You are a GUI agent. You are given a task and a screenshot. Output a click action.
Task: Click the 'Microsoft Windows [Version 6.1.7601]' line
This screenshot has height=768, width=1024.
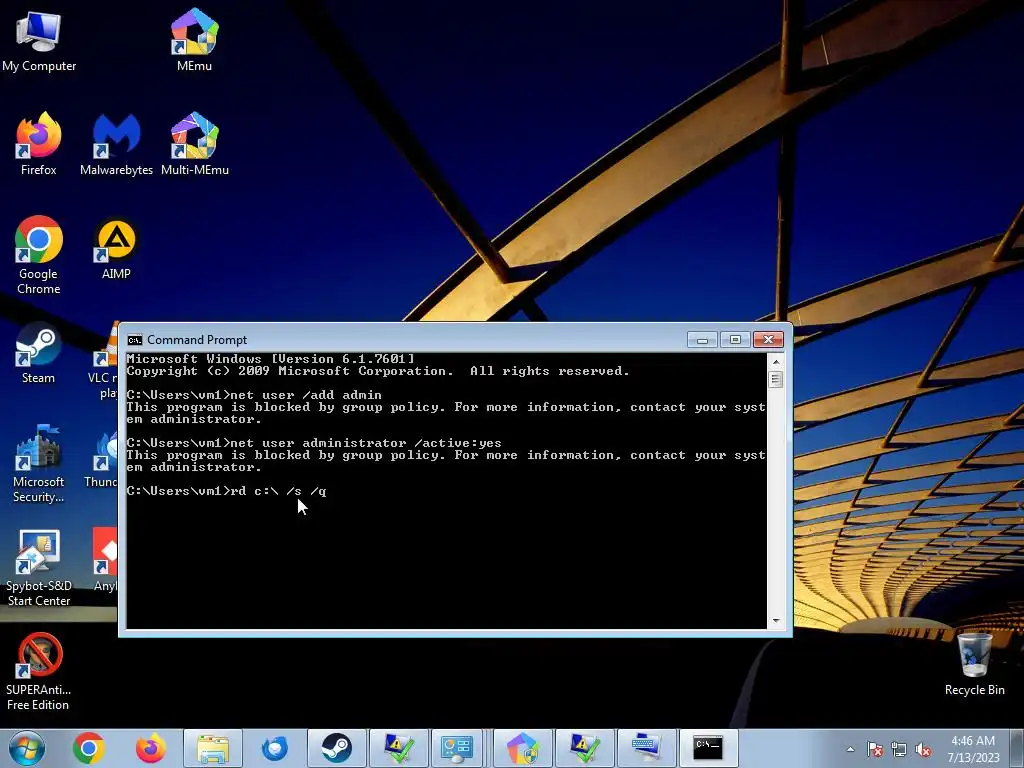click(270, 359)
